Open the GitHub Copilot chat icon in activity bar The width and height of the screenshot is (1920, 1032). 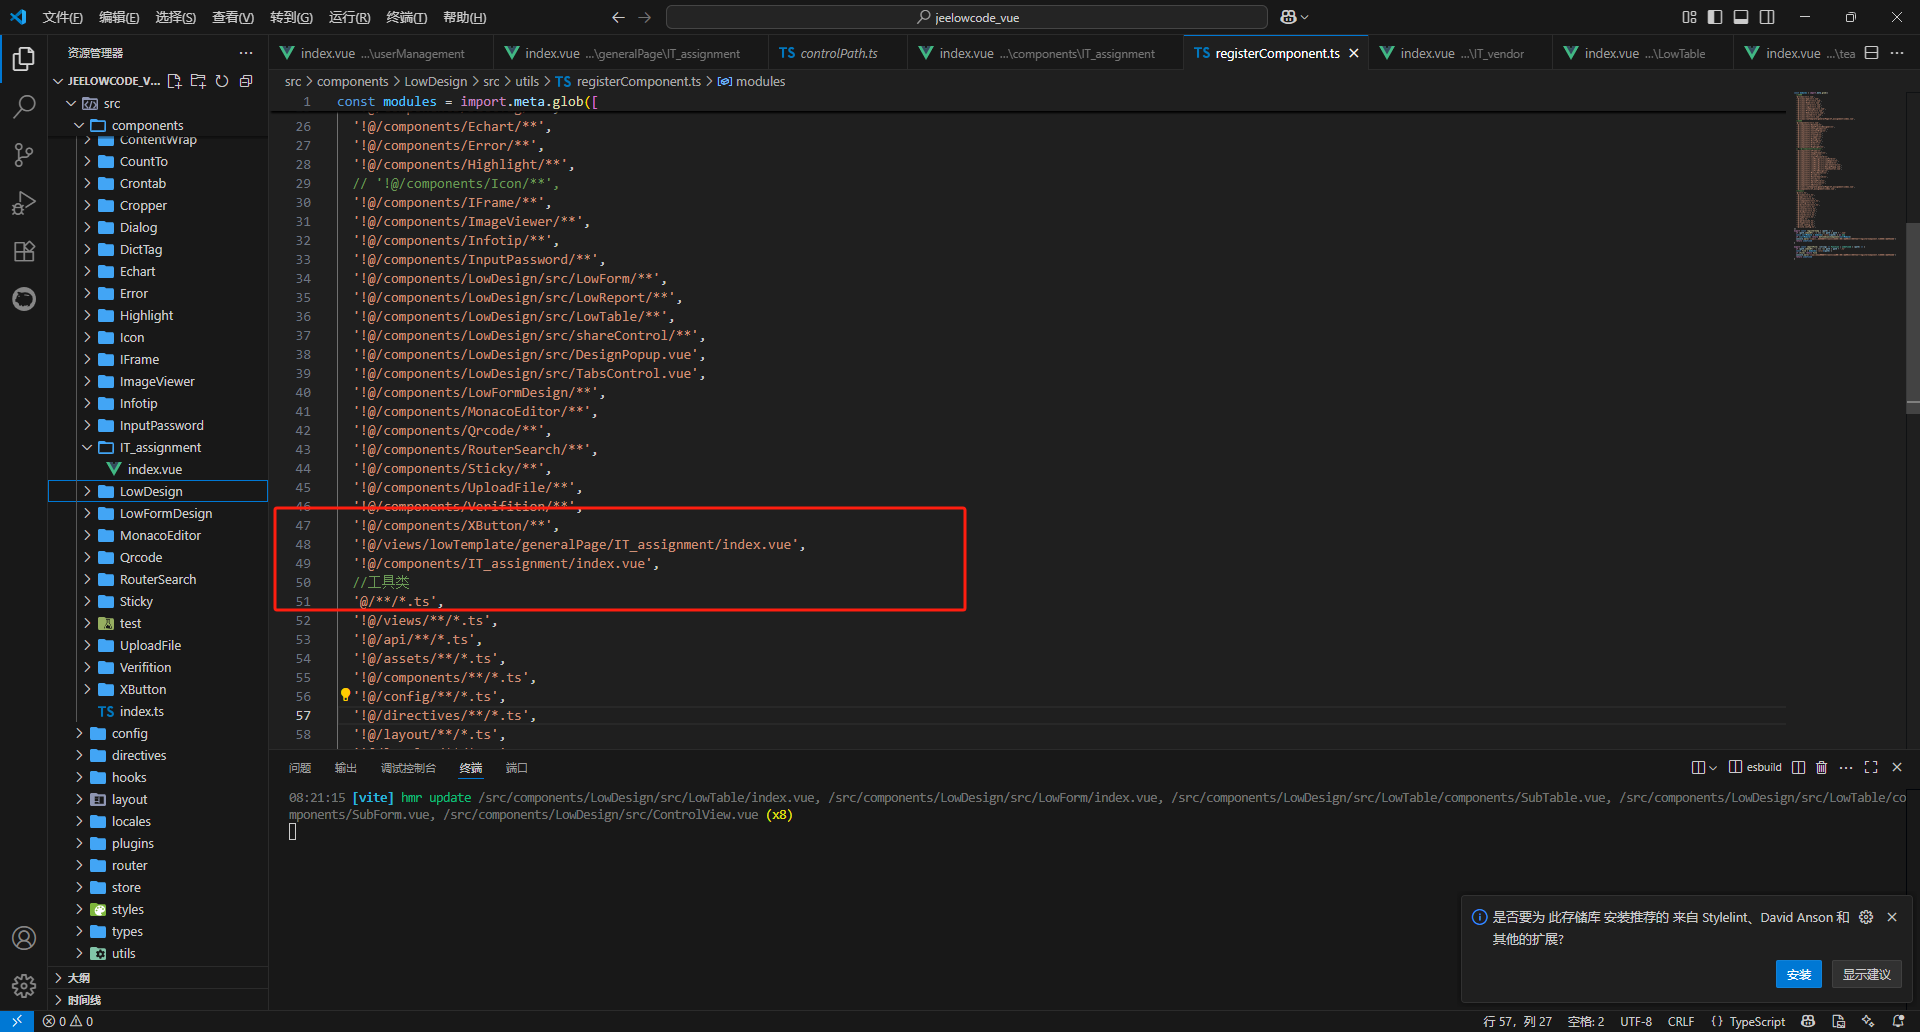pos(24,299)
